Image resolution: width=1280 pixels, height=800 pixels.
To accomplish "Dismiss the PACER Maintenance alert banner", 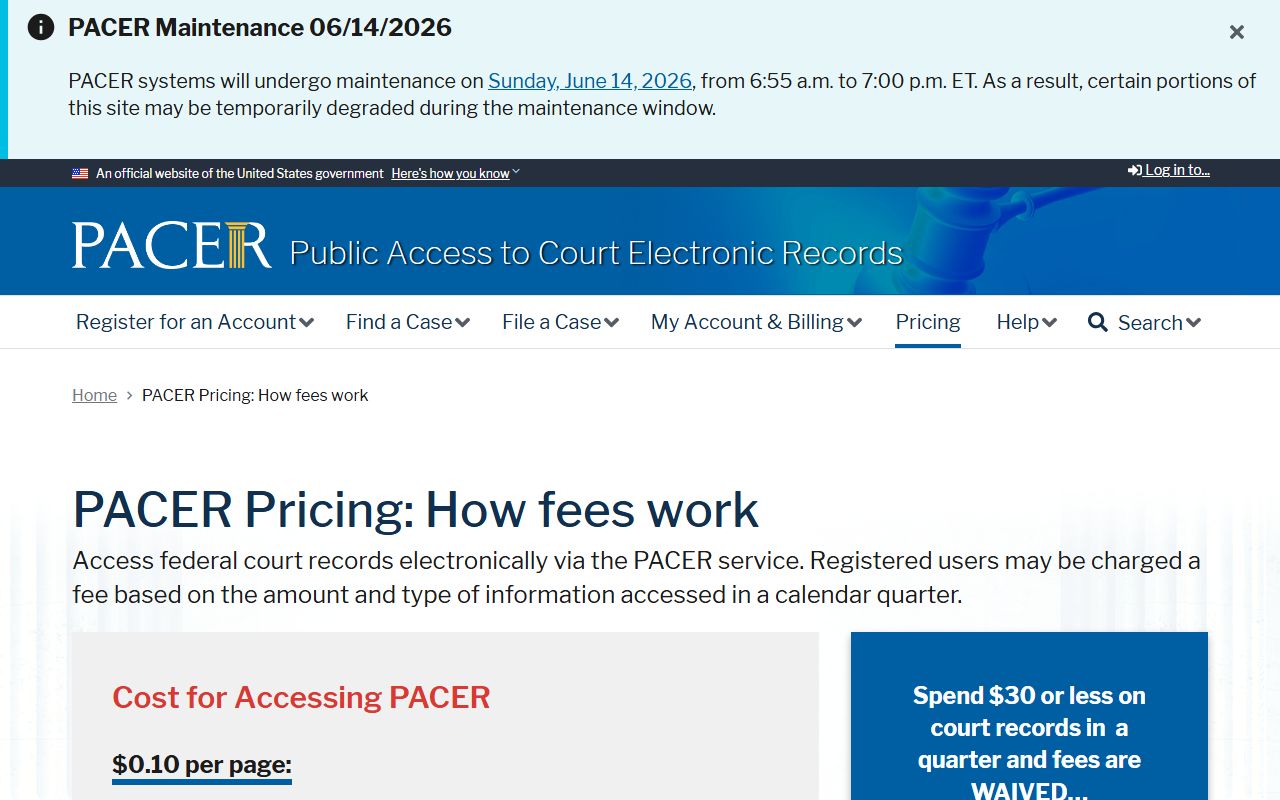I will [1237, 32].
